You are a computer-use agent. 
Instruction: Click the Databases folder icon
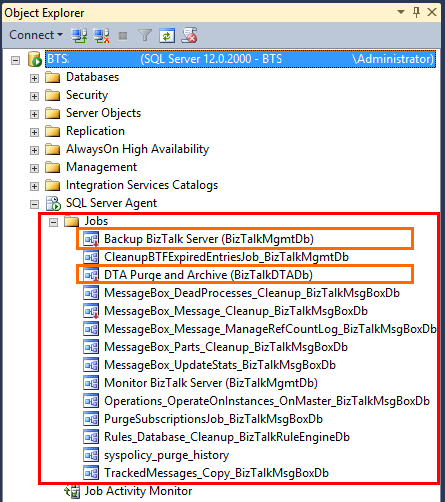(52, 77)
